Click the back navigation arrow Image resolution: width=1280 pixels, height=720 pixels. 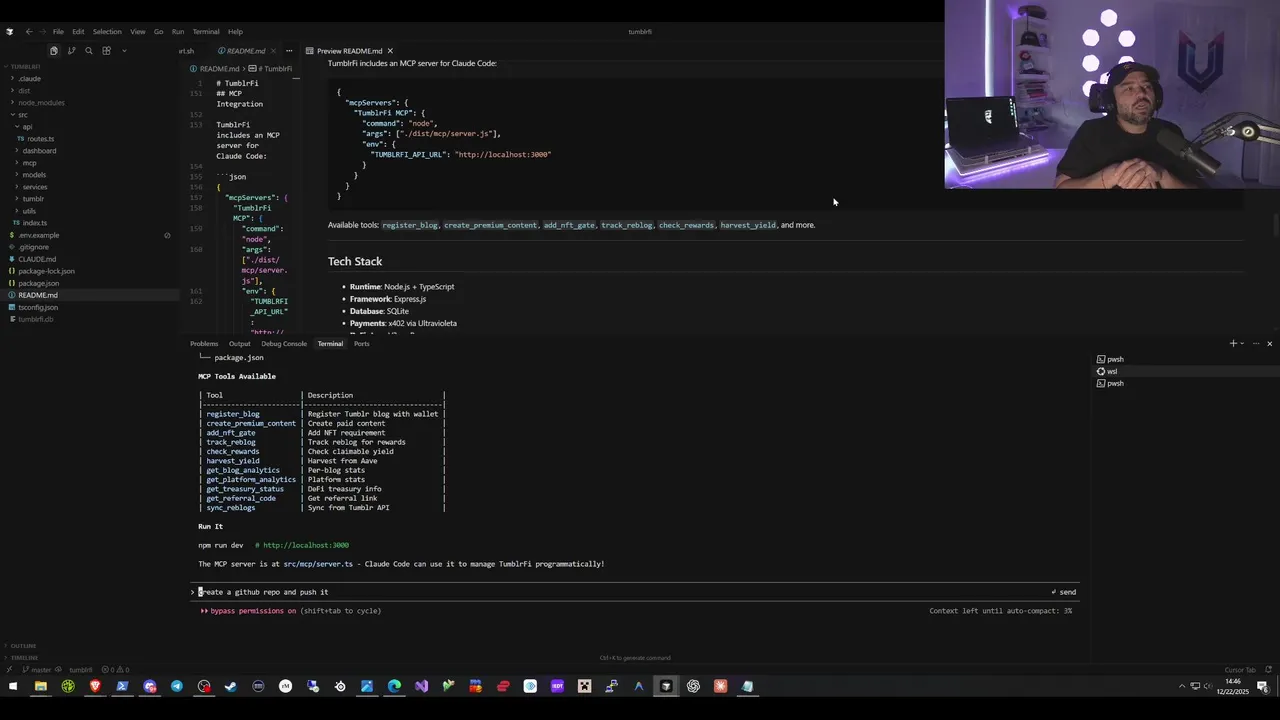[28, 32]
